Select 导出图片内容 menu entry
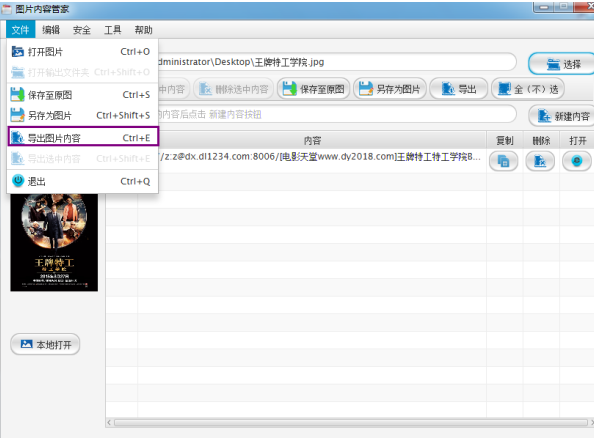The image size is (594, 438). (x=83, y=137)
